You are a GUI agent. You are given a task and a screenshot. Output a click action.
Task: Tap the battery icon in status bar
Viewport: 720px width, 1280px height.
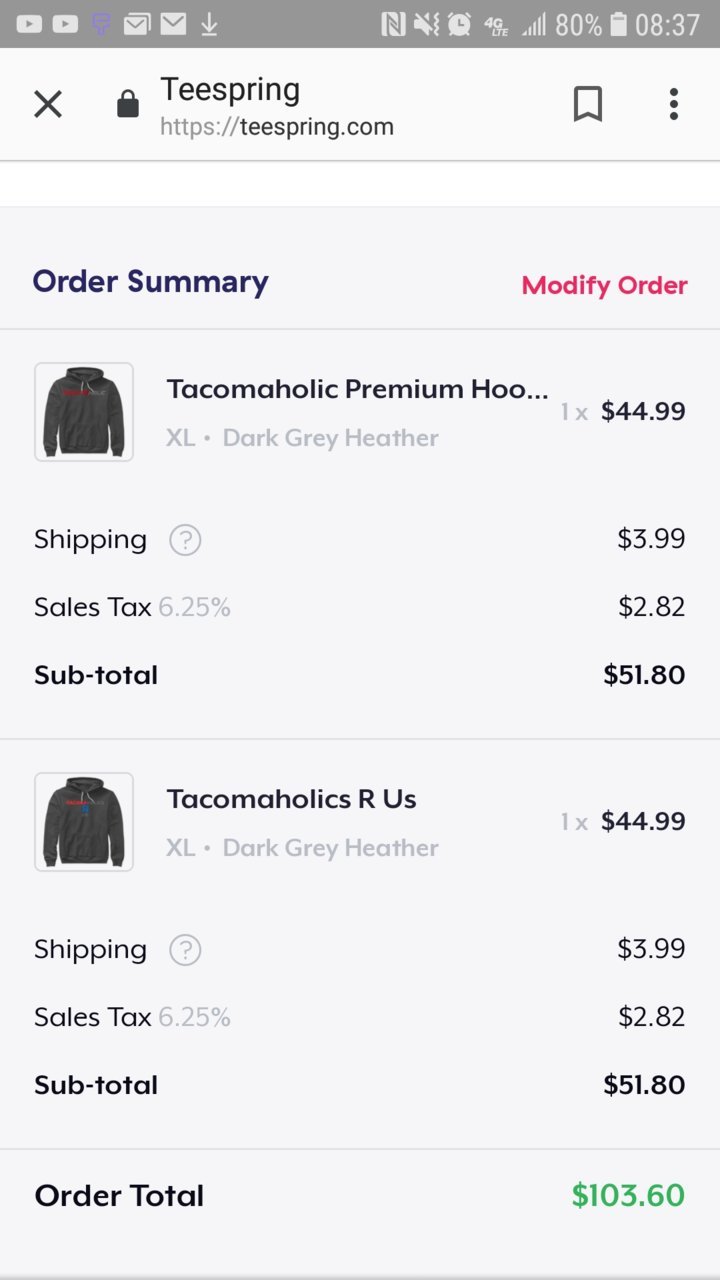coord(619,23)
